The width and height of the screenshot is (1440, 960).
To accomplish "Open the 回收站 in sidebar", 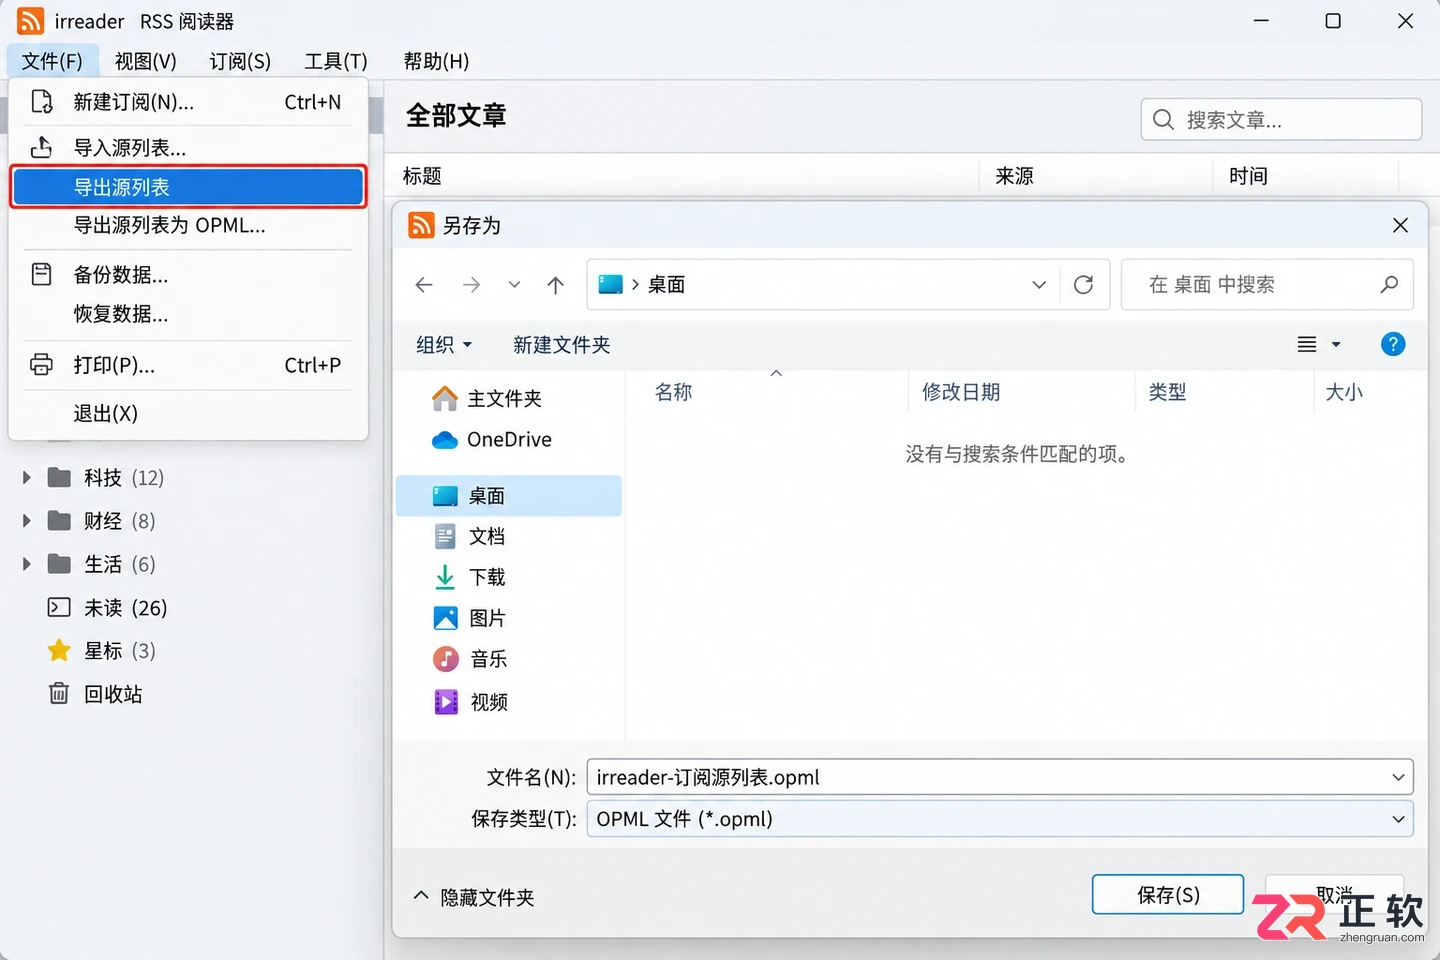I will [x=95, y=694].
